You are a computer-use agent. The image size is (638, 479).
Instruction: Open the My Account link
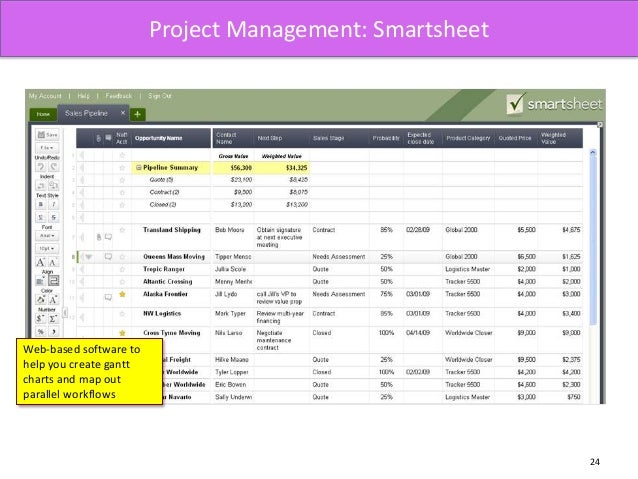point(45,96)
